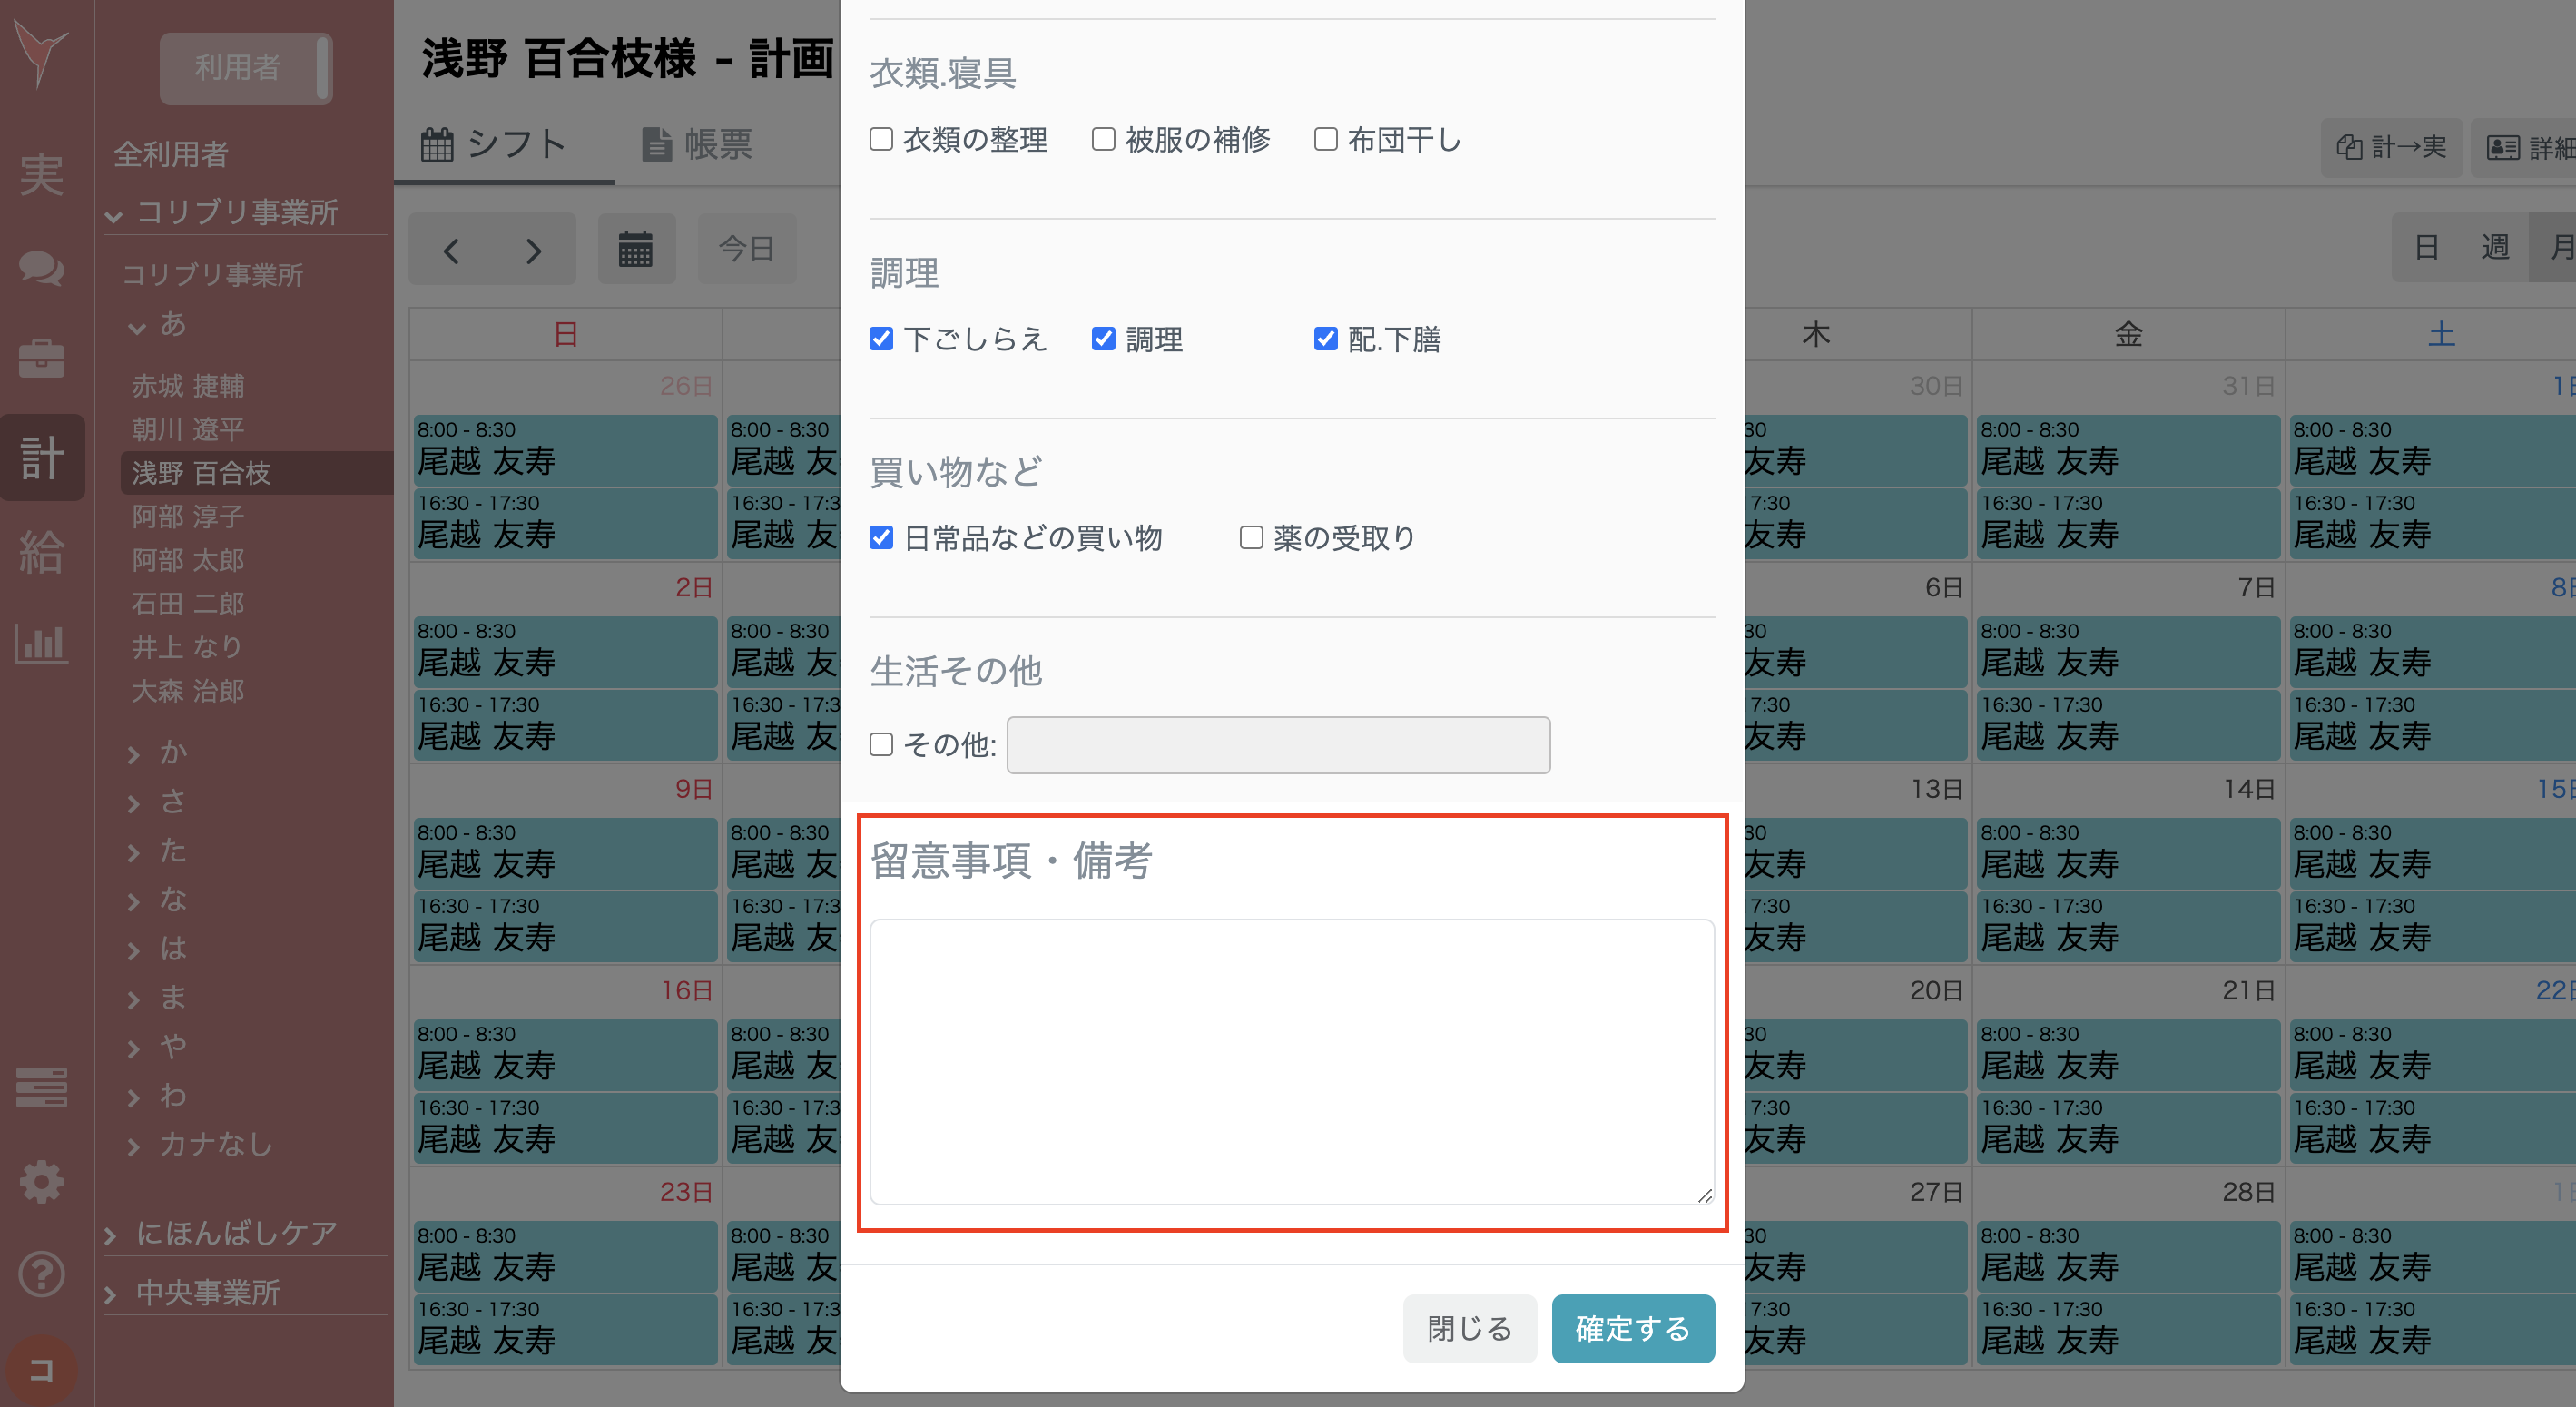The height and width of the screenshot is (1407, 2576).
Task: Select the 計 (plan) sidebar icon
Action: click(42, 457)
